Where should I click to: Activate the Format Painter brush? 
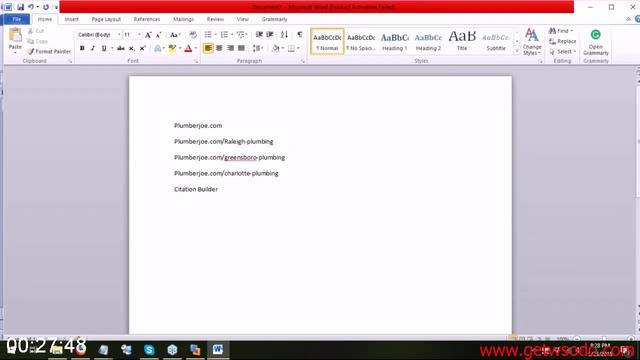click(x=49, y=51)
